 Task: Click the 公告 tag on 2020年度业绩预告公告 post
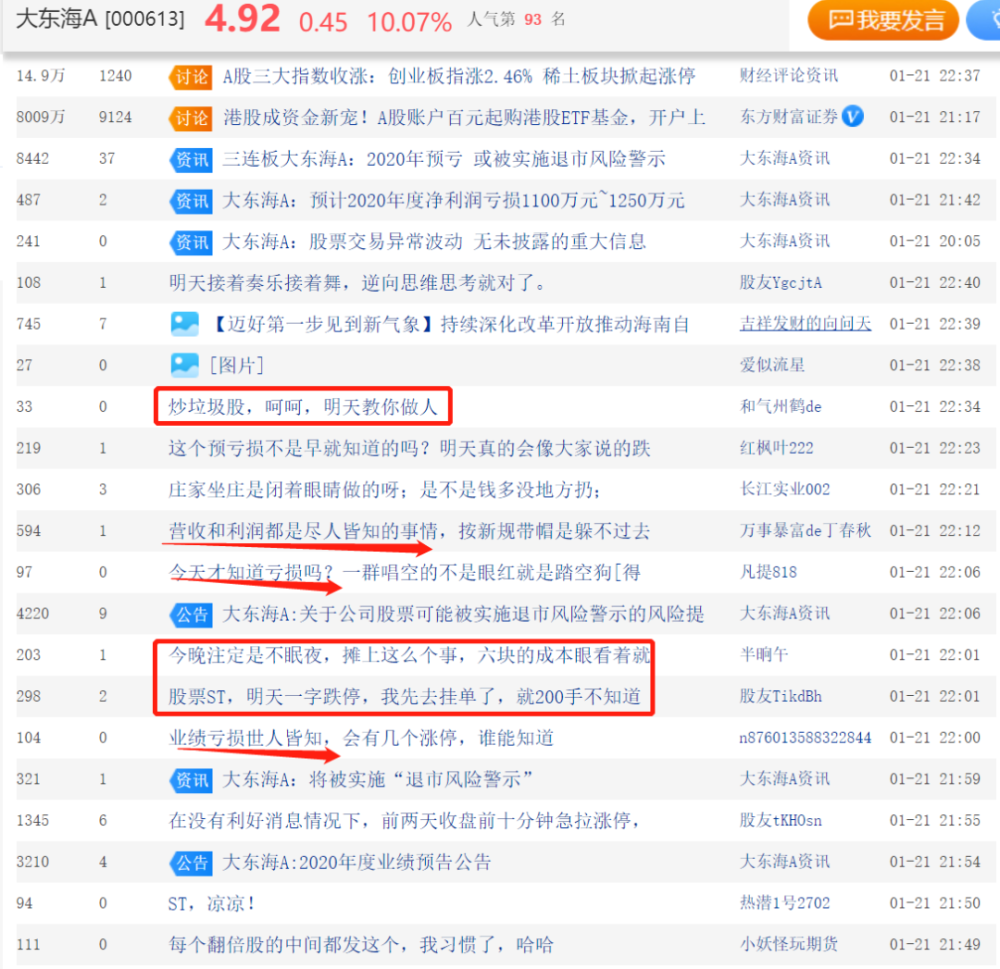[x=191, y=862]
